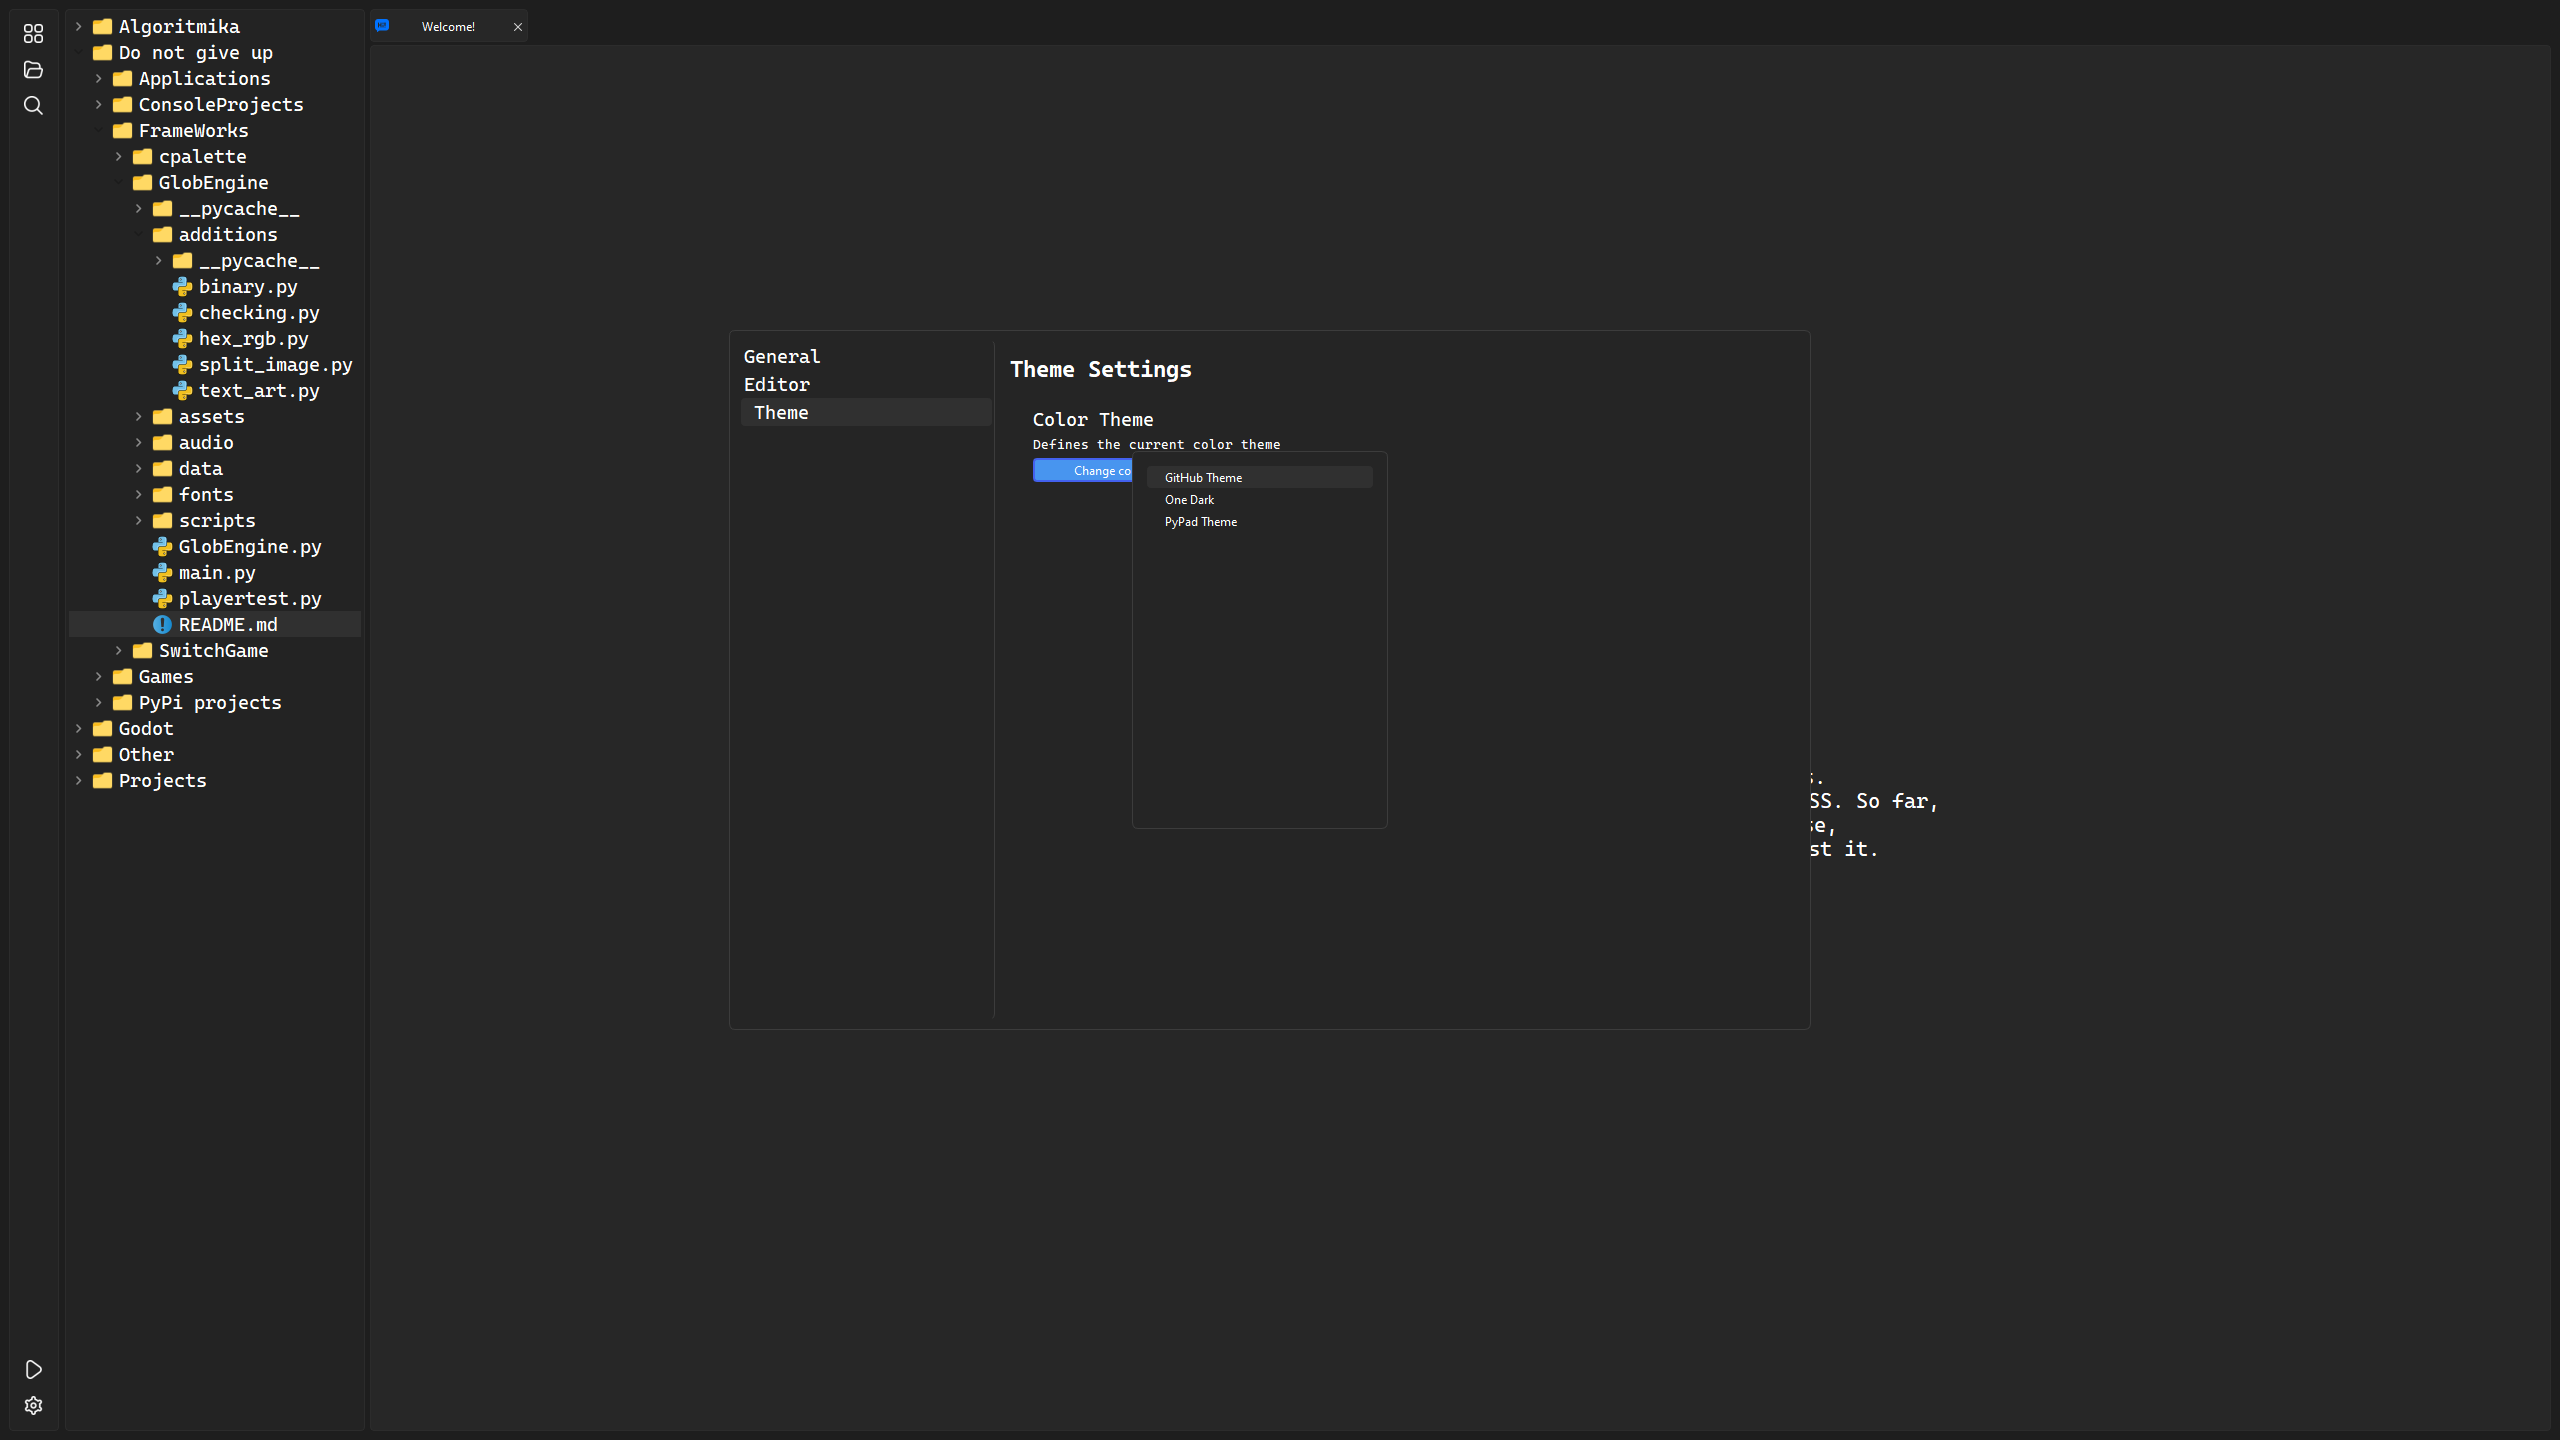
Task: Open the folder explorer sidebar icon
Action: [33, 70]
